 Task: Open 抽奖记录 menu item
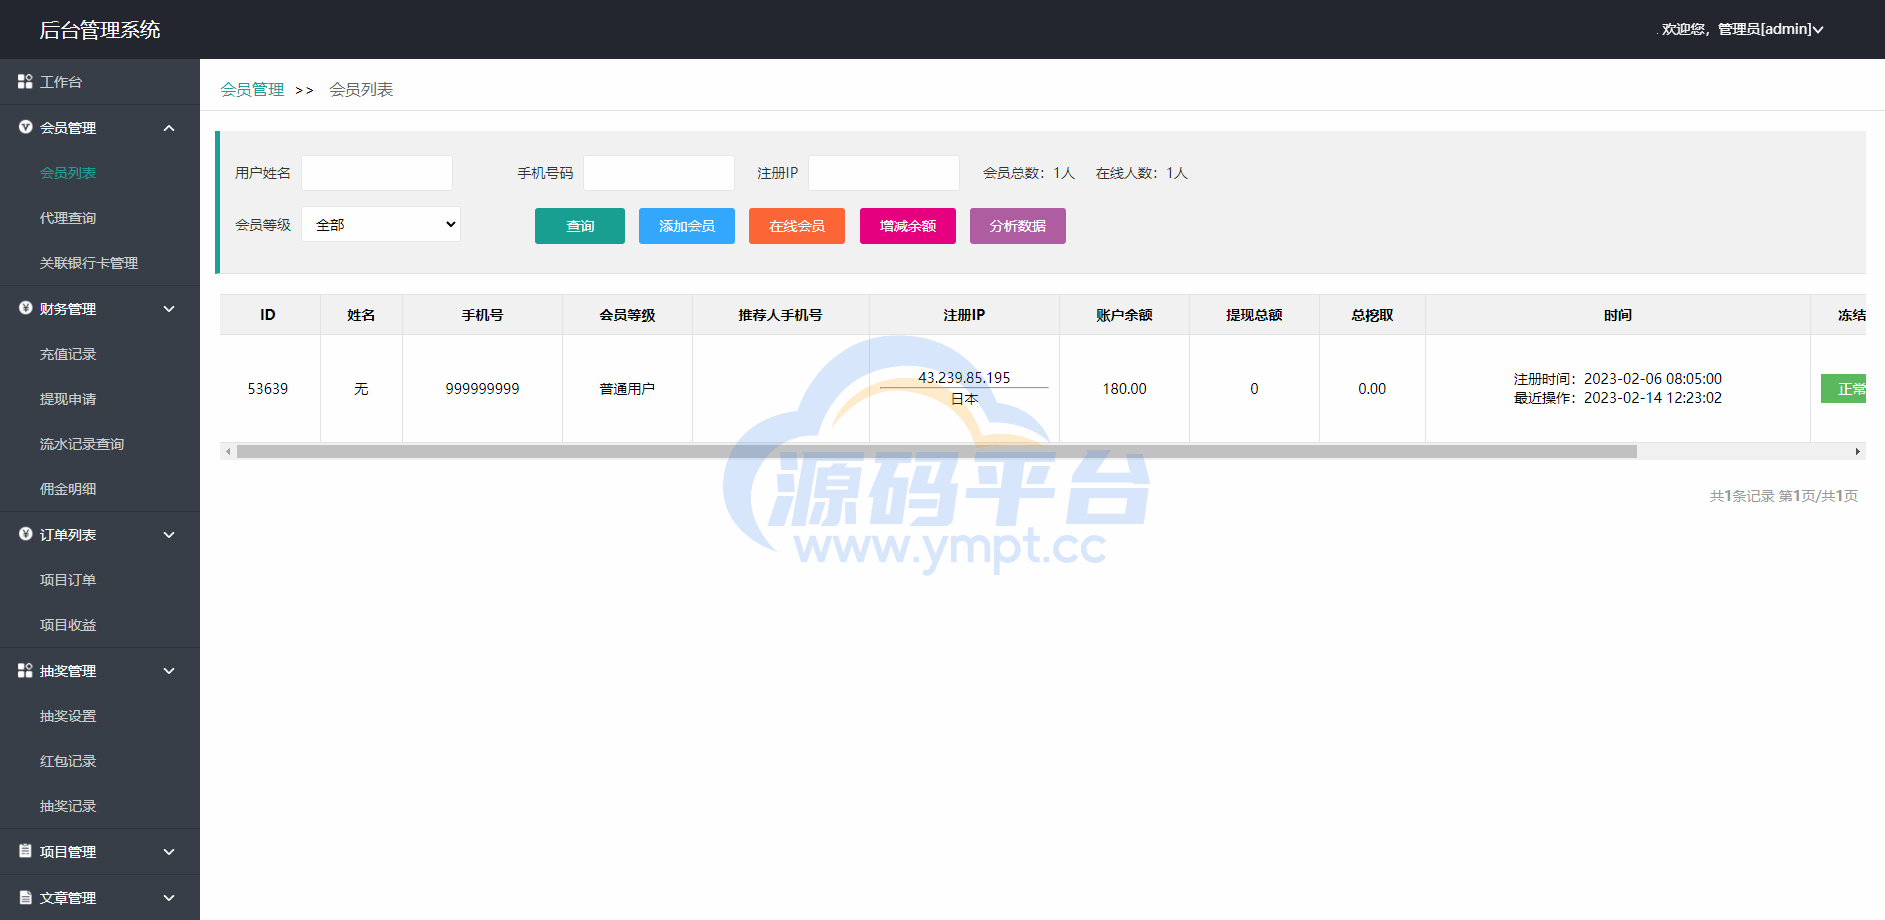point(100,806)
